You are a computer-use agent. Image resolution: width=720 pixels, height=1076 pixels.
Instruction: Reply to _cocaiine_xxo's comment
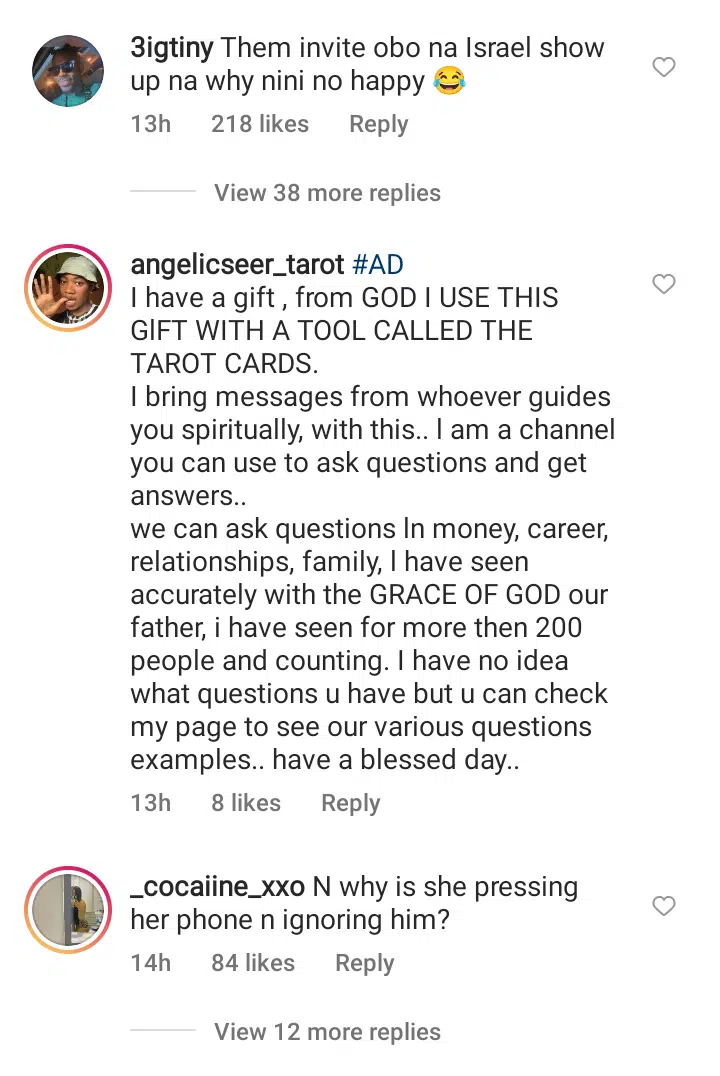click(x=364, y=963)
